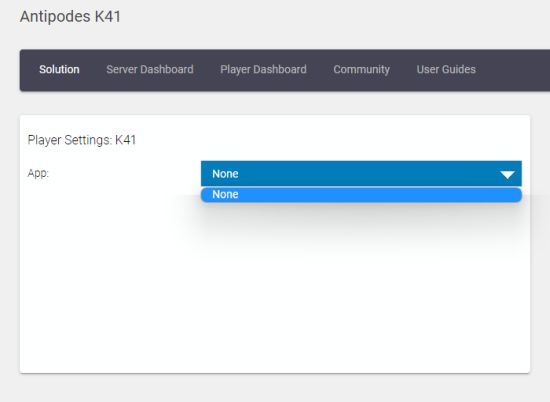Viewport: 550px width, 402px height.
Task: Click the word Player in Player Dashboard
Action: pos(235,70)
